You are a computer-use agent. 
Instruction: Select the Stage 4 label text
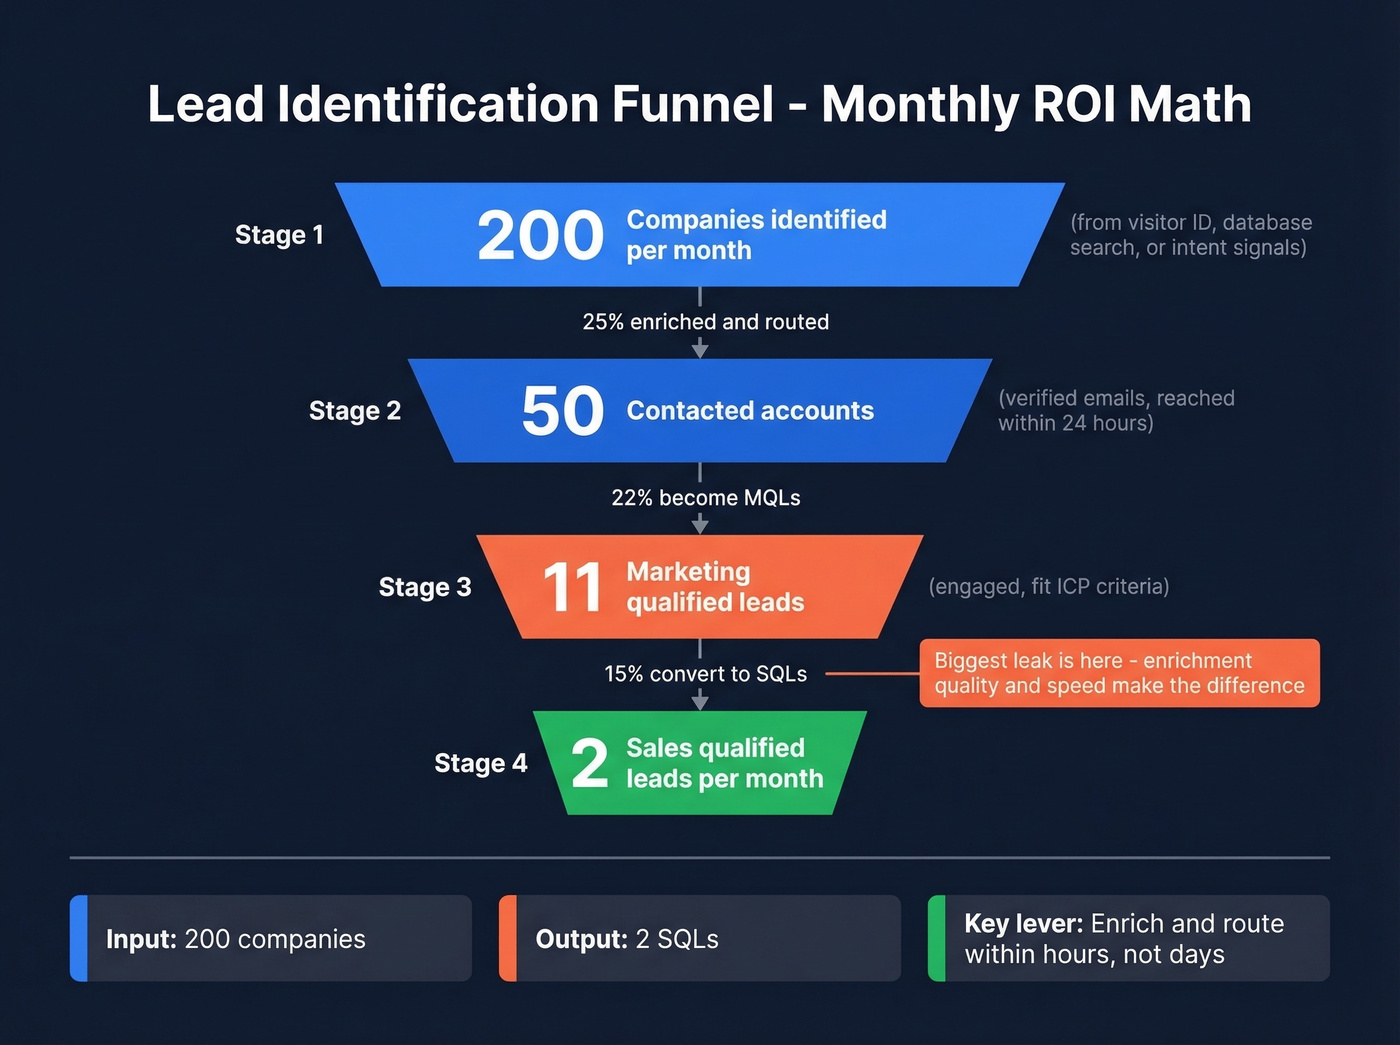[481, 762]
